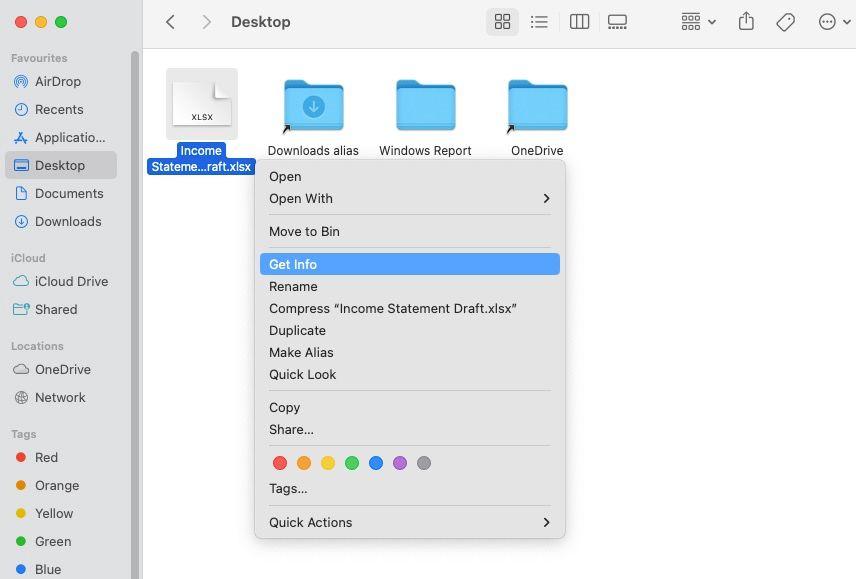856x579 pixels.
Task: Open the More options ellipsis menu
Action: tap(827, 21)
